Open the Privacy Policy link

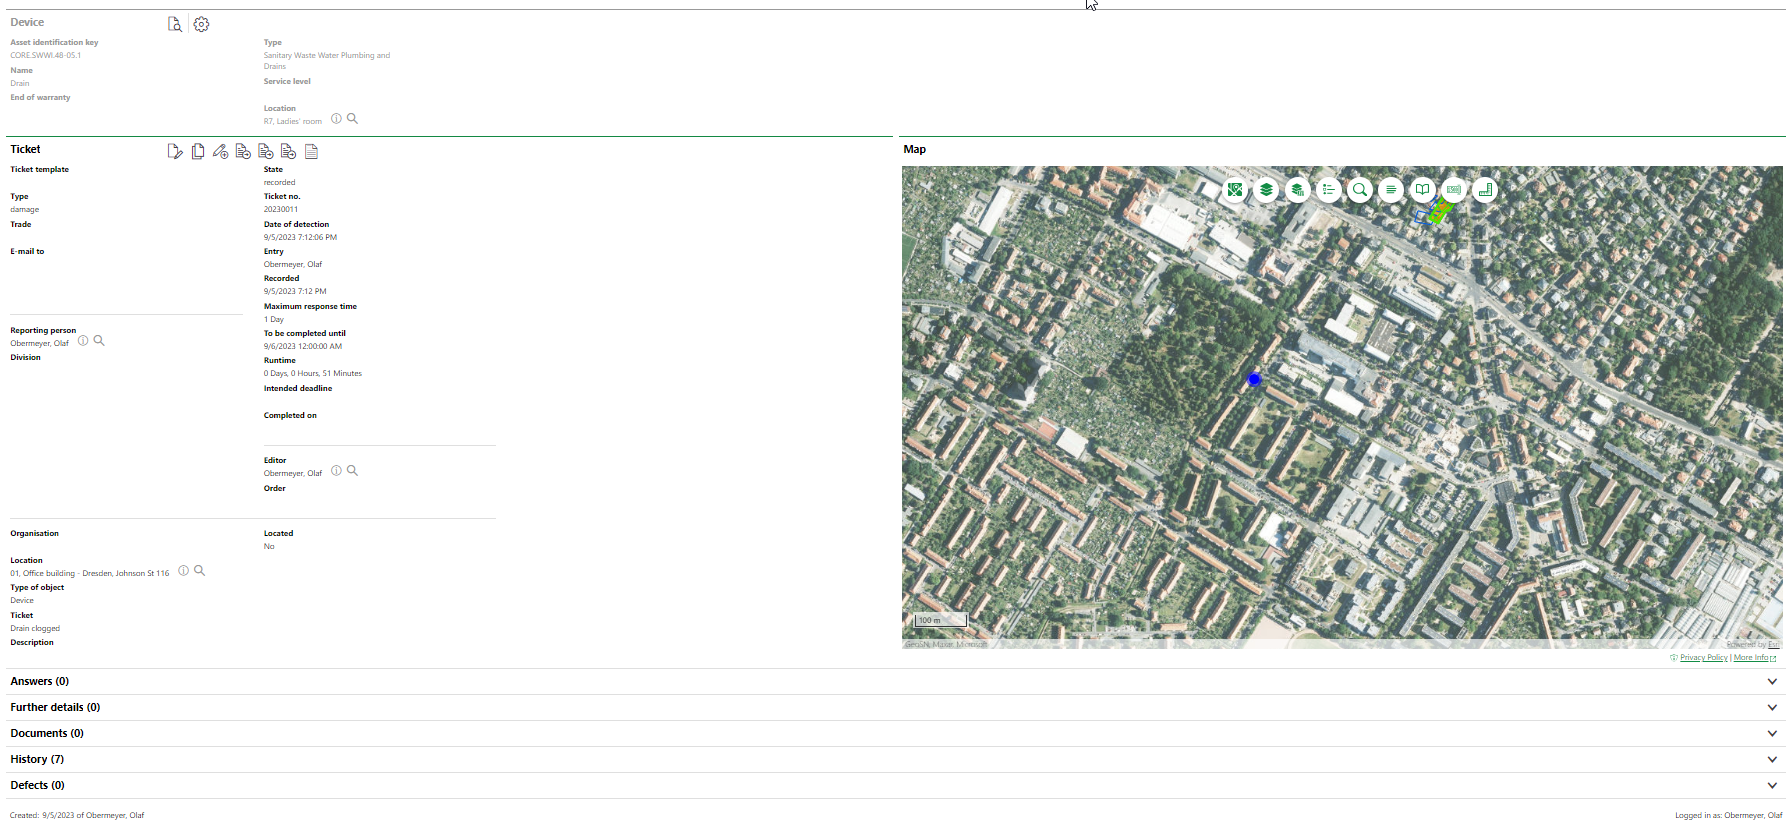tap(1703, 658)
